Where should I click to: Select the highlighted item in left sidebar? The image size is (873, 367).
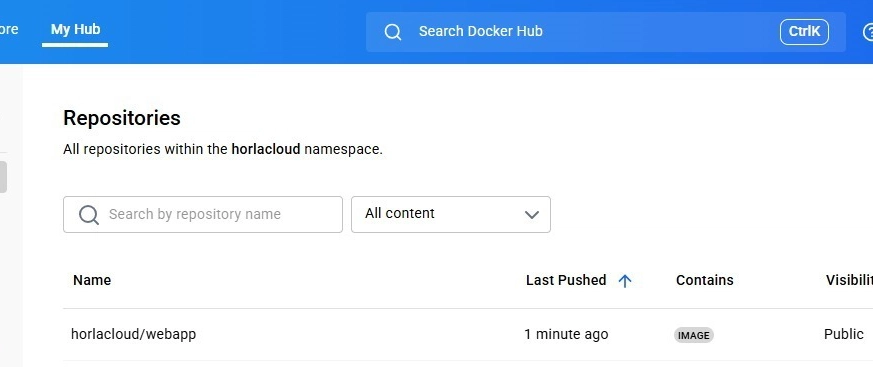(x=3, y=177)
